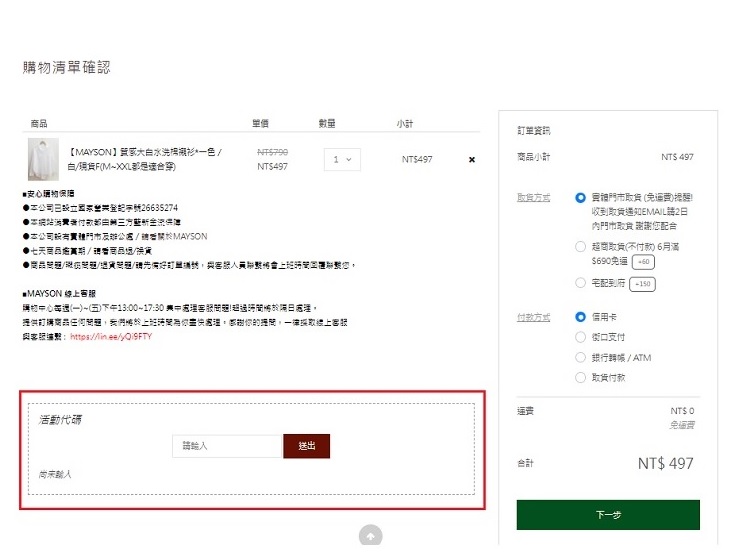Click the green 下一步 button
731x558 pixels.
(x=608, y=515)
